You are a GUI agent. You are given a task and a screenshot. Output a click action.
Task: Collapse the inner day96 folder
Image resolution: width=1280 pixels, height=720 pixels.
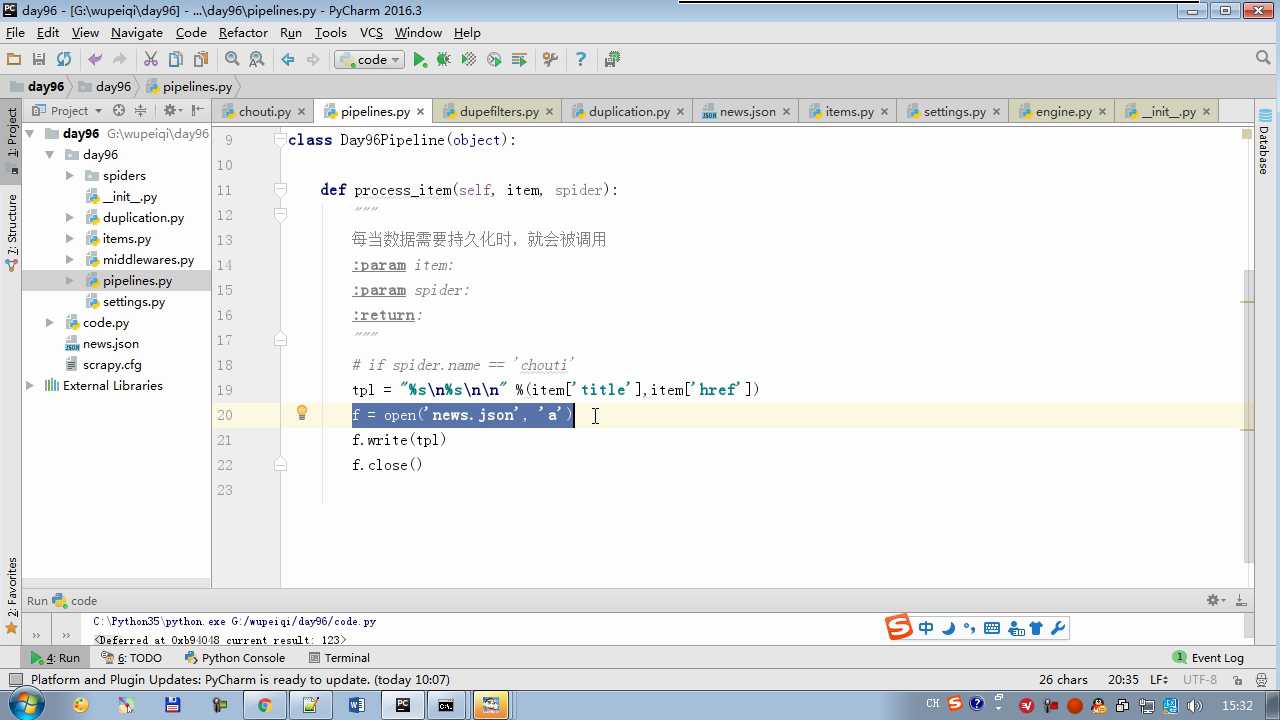50,155
